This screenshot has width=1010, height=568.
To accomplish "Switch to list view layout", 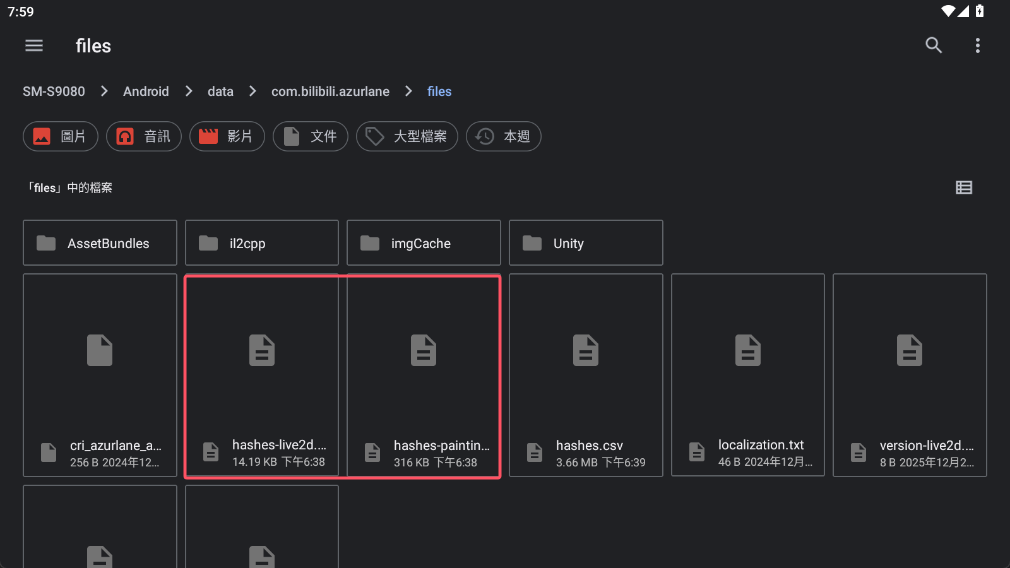I will click(964, 187).
